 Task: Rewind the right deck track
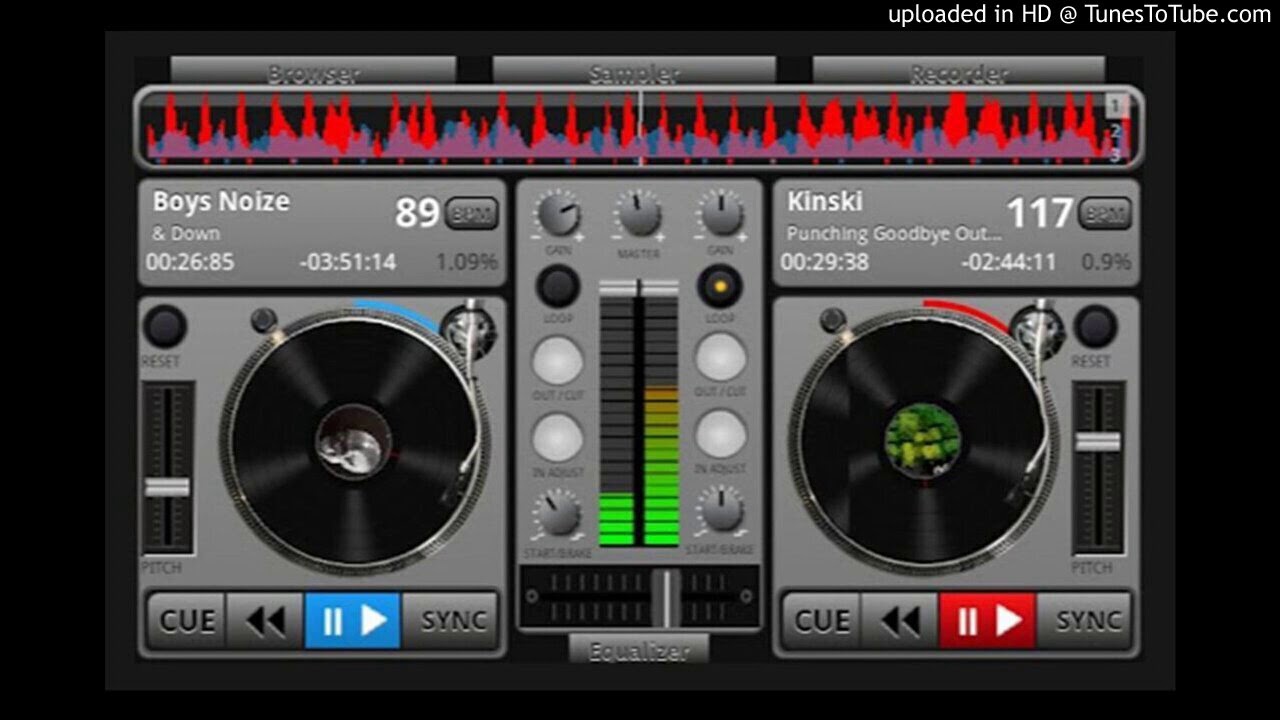pyautogui.click(x=900, y=621)
